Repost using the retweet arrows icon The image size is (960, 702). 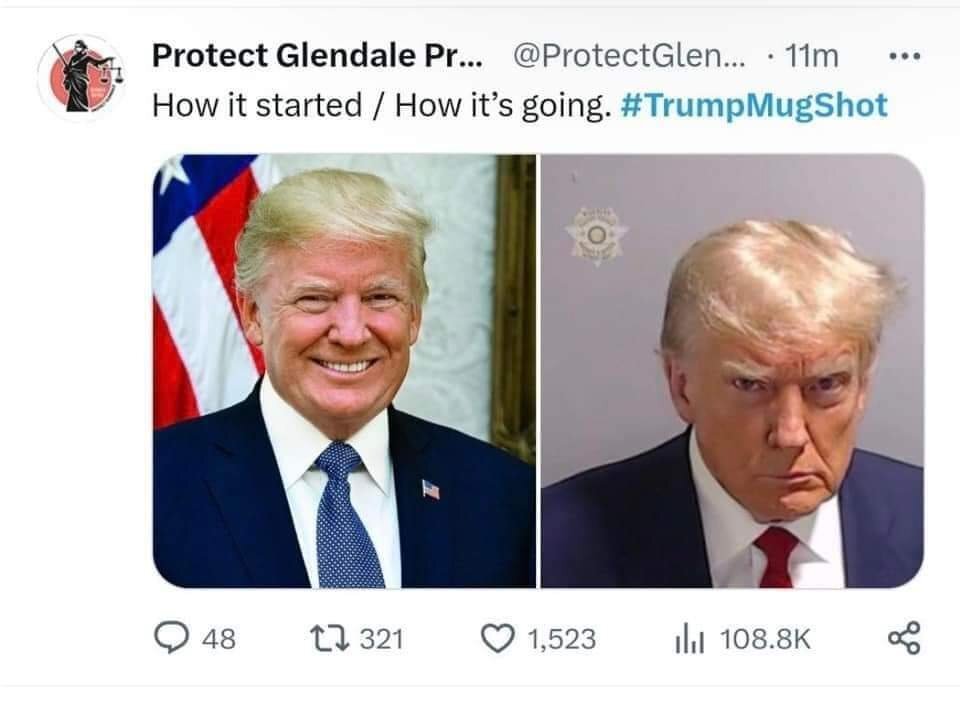329,638
